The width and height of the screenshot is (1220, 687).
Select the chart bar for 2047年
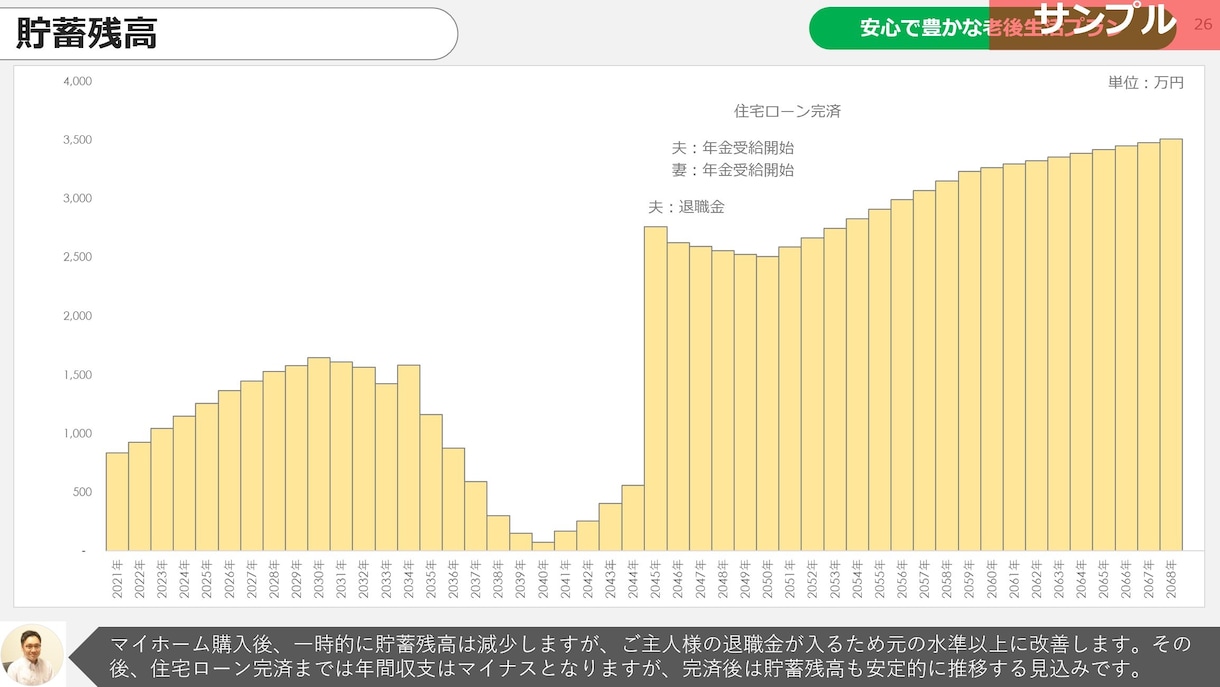click(x=700, y=398)
